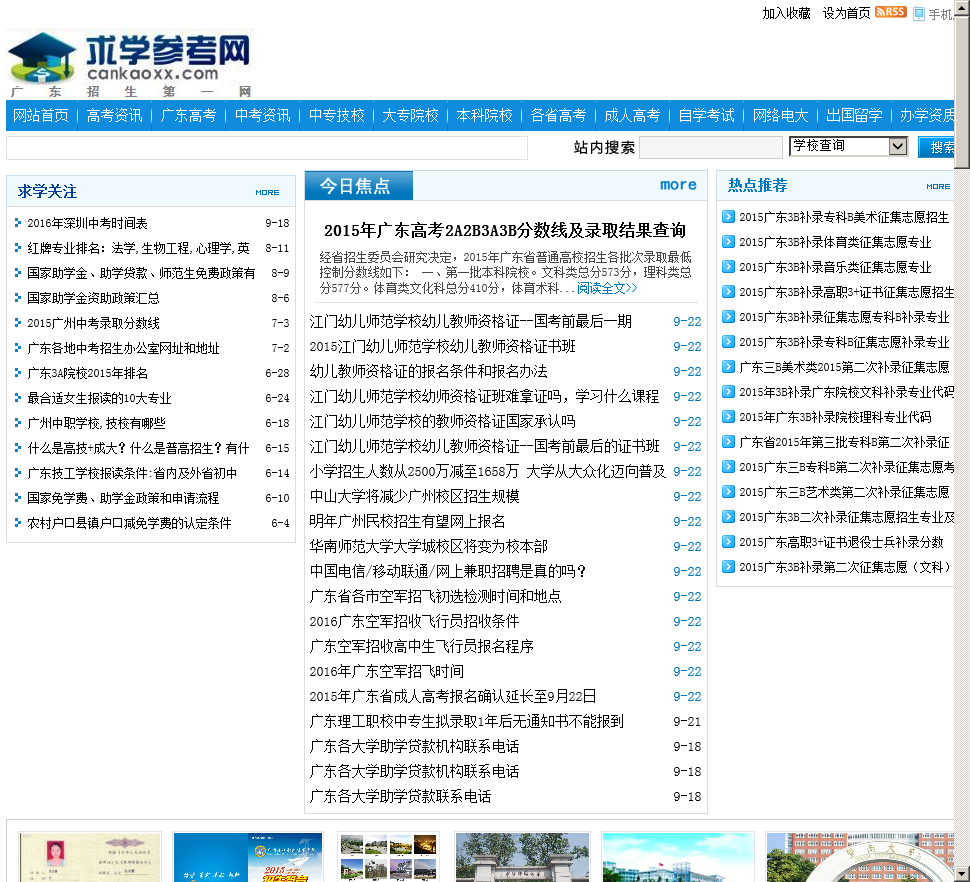Open article 华南师范大学大学城校区将变为校本部

tap(429, 546)
